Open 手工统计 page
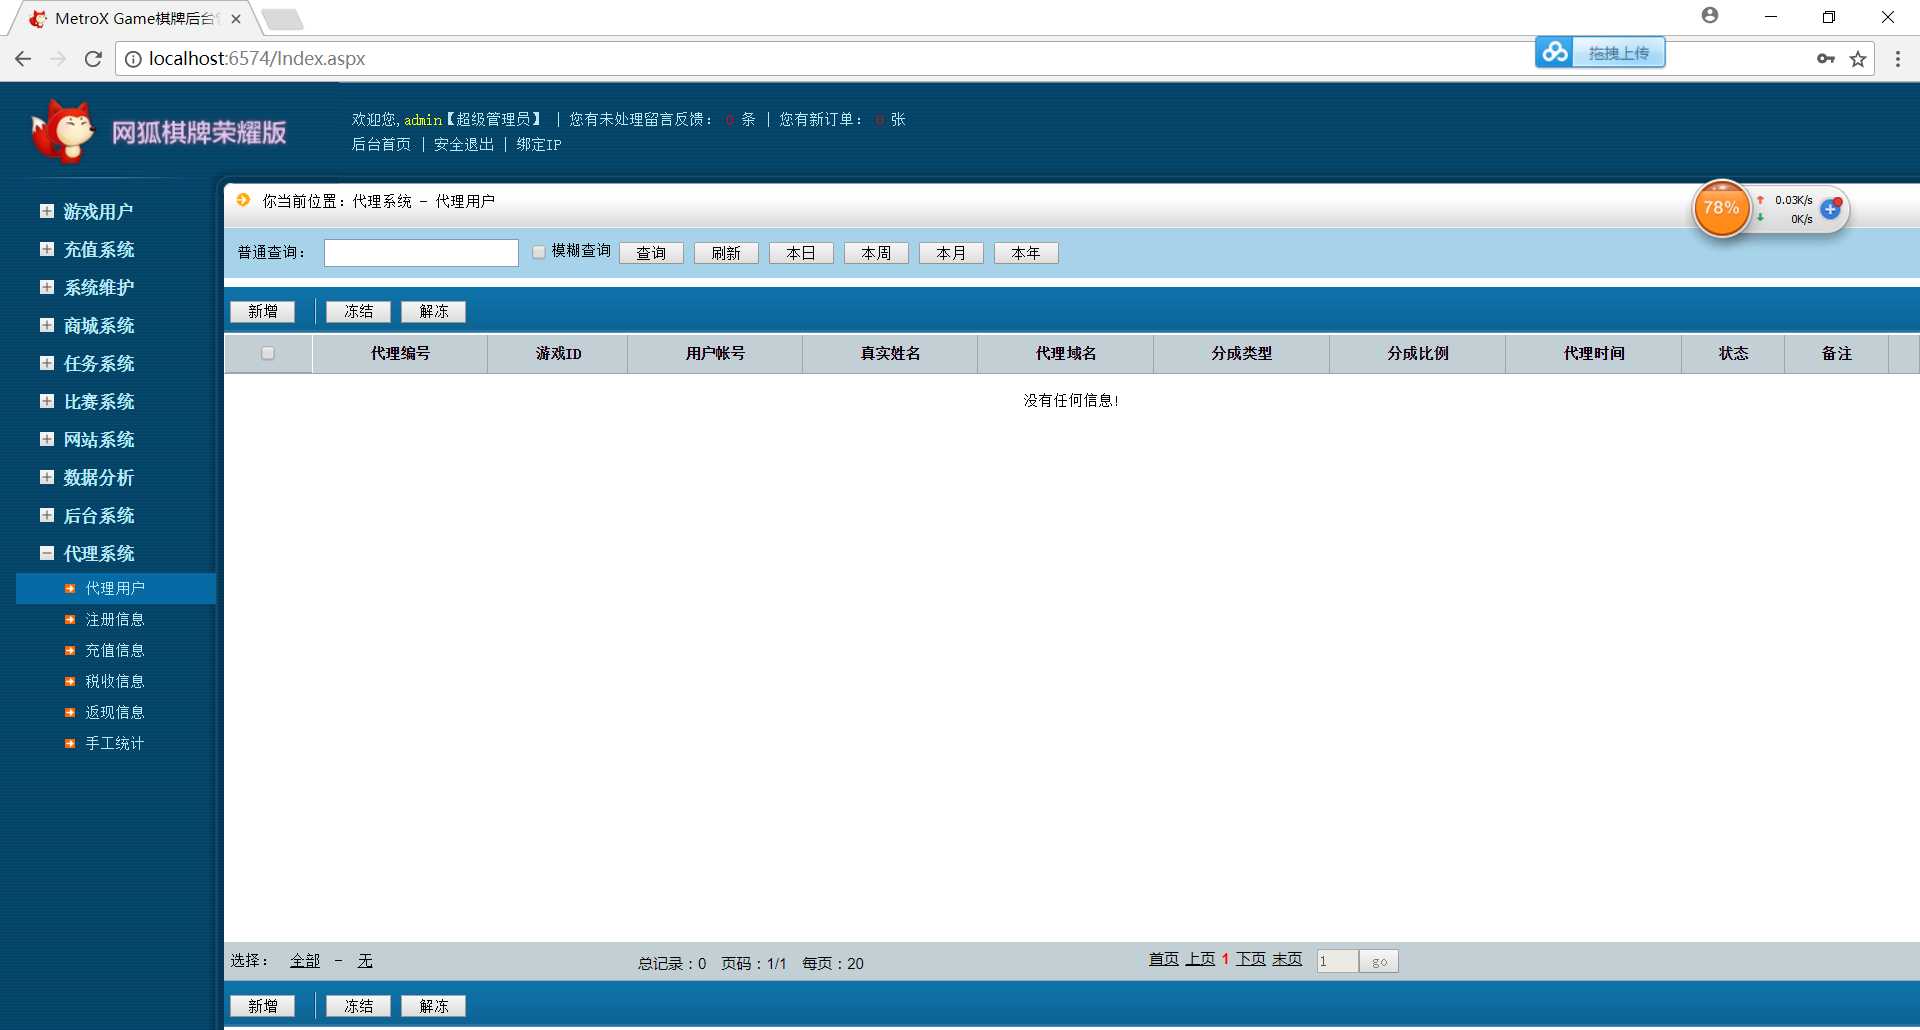The image size is (1920, 1030). pyautogui.click(x=115, y=744)
